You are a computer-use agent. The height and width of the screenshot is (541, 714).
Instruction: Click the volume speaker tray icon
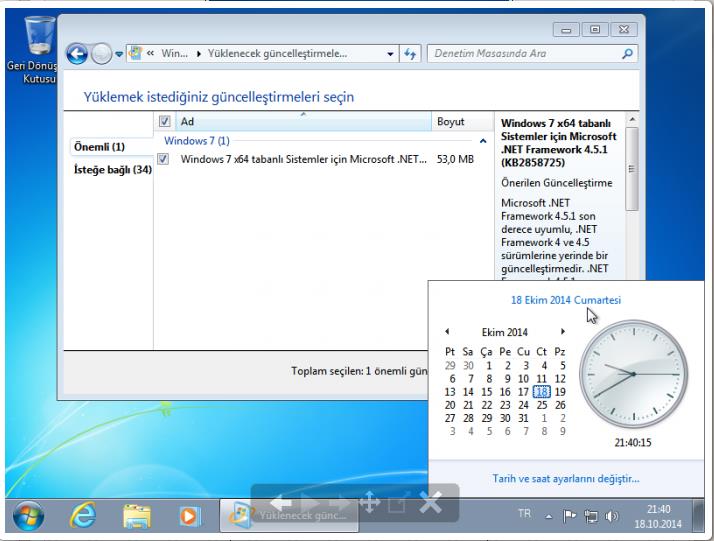coord(612,516)
